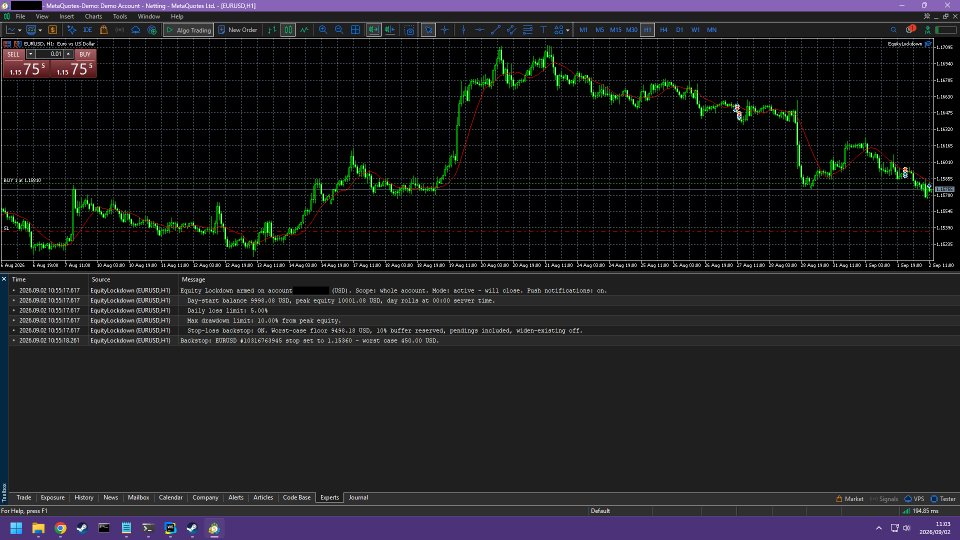Select the H4 timeframe
Screen dimensions: 960x540
coord(663,29)
